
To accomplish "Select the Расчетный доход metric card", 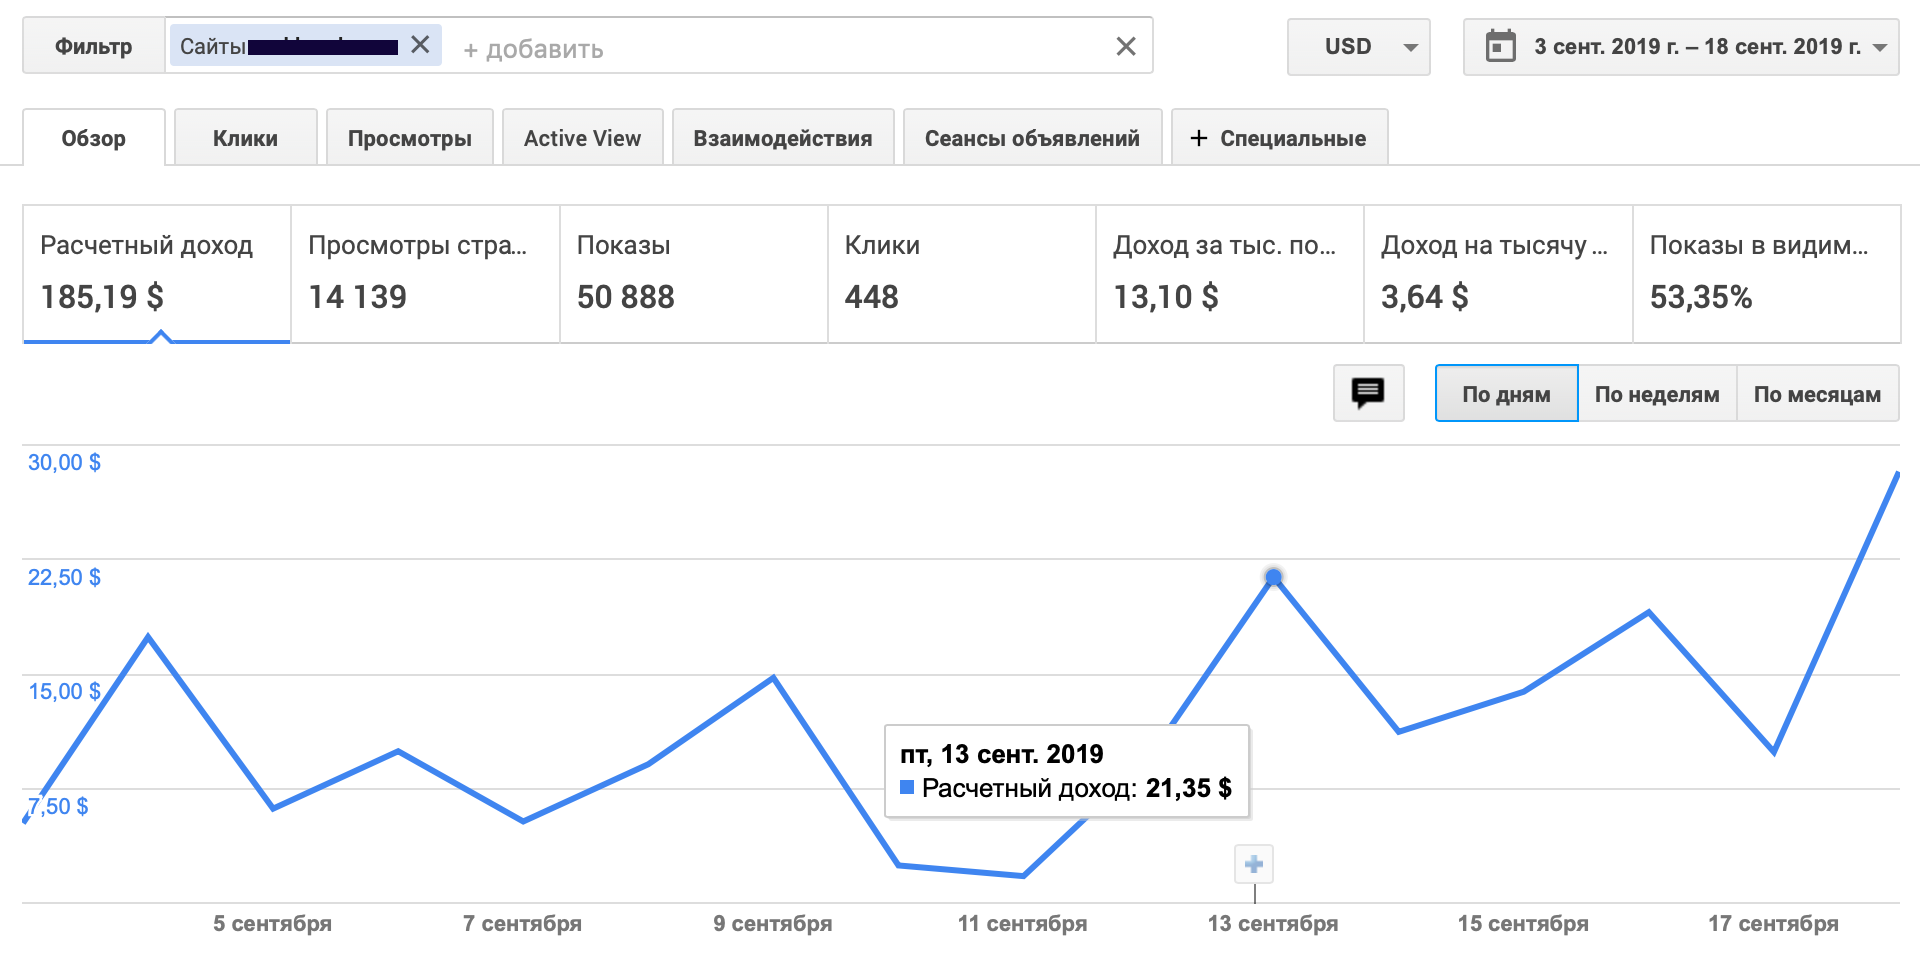I will pyautogui.click(x=156, y=273).
